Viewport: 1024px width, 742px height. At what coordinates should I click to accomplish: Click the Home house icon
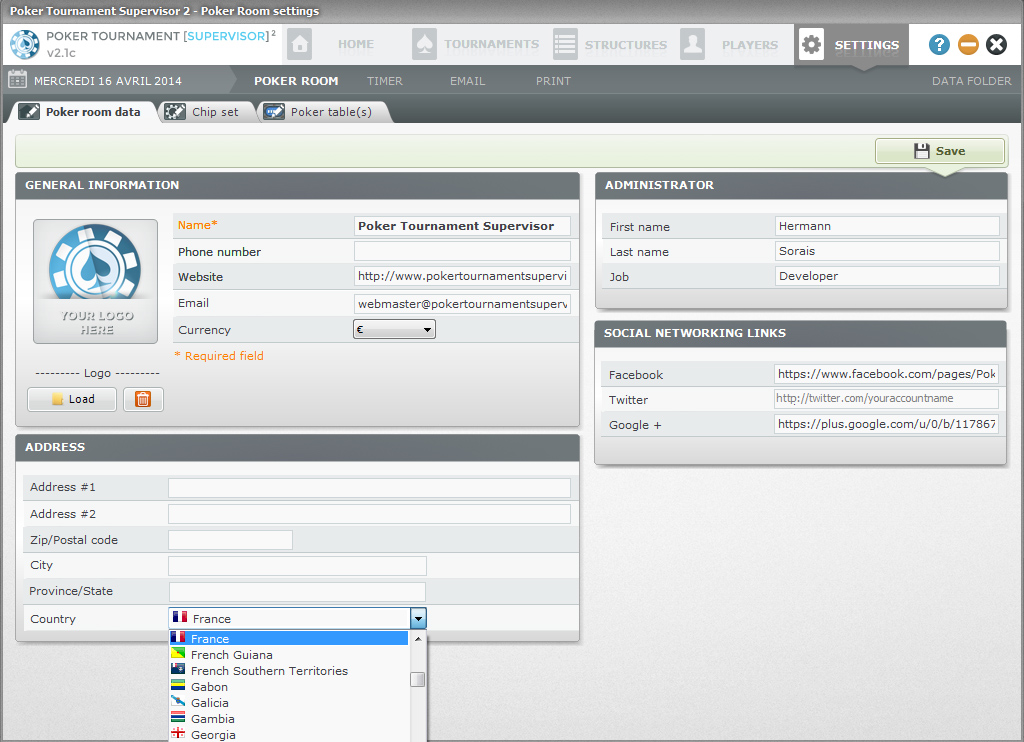point(300,45)
